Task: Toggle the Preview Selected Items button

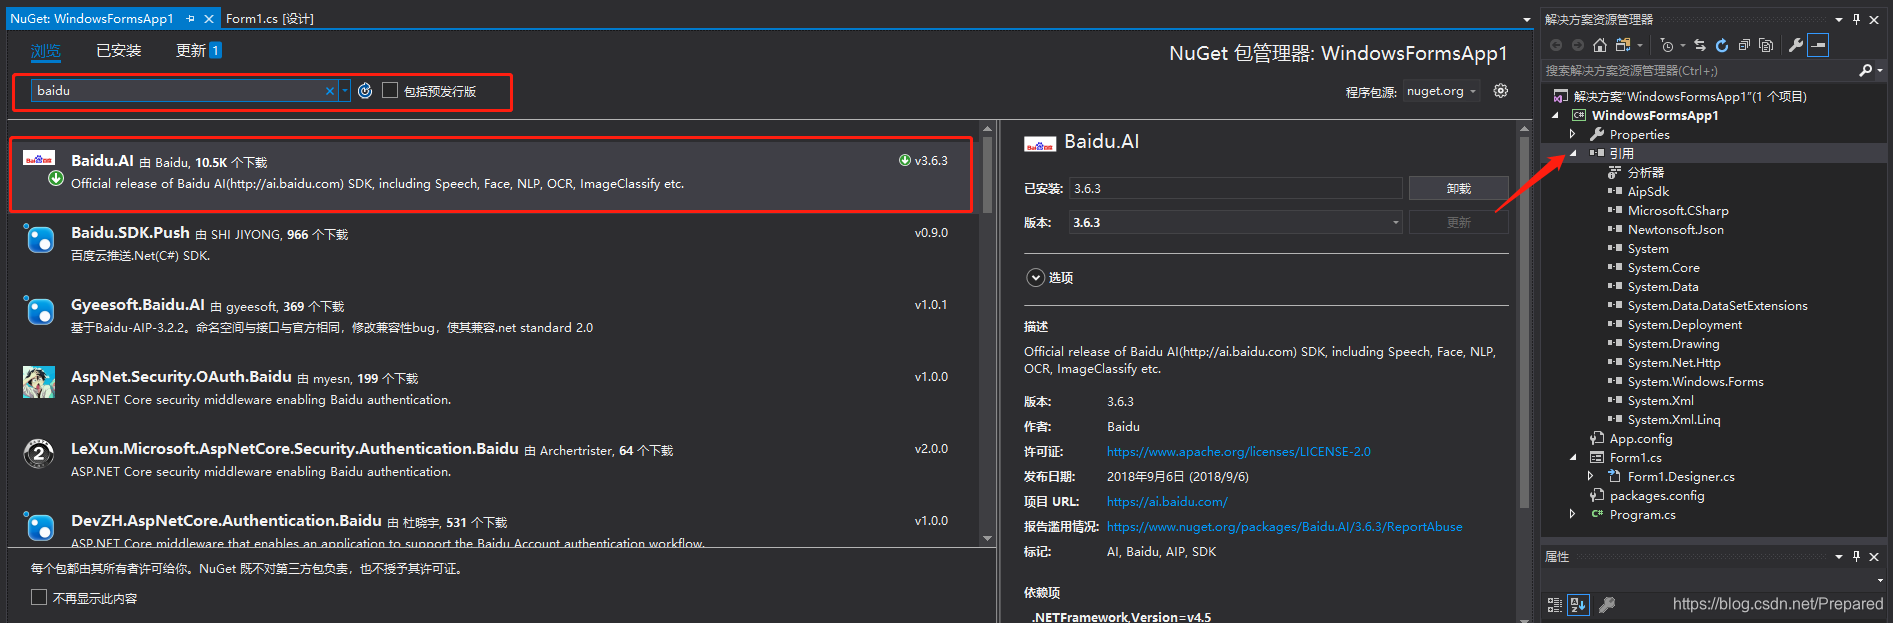Action: (x=1818, y=45)
